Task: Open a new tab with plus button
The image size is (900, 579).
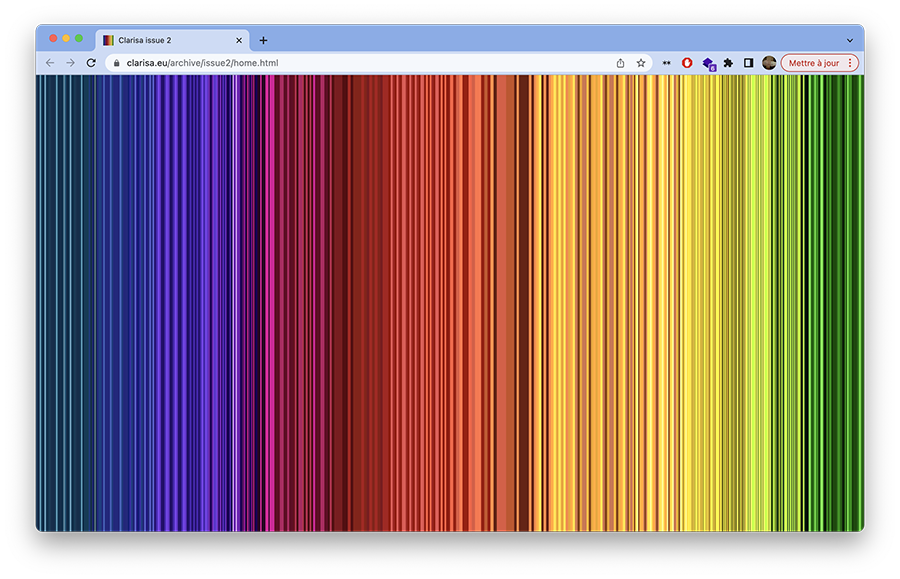Action: [263, 40]
